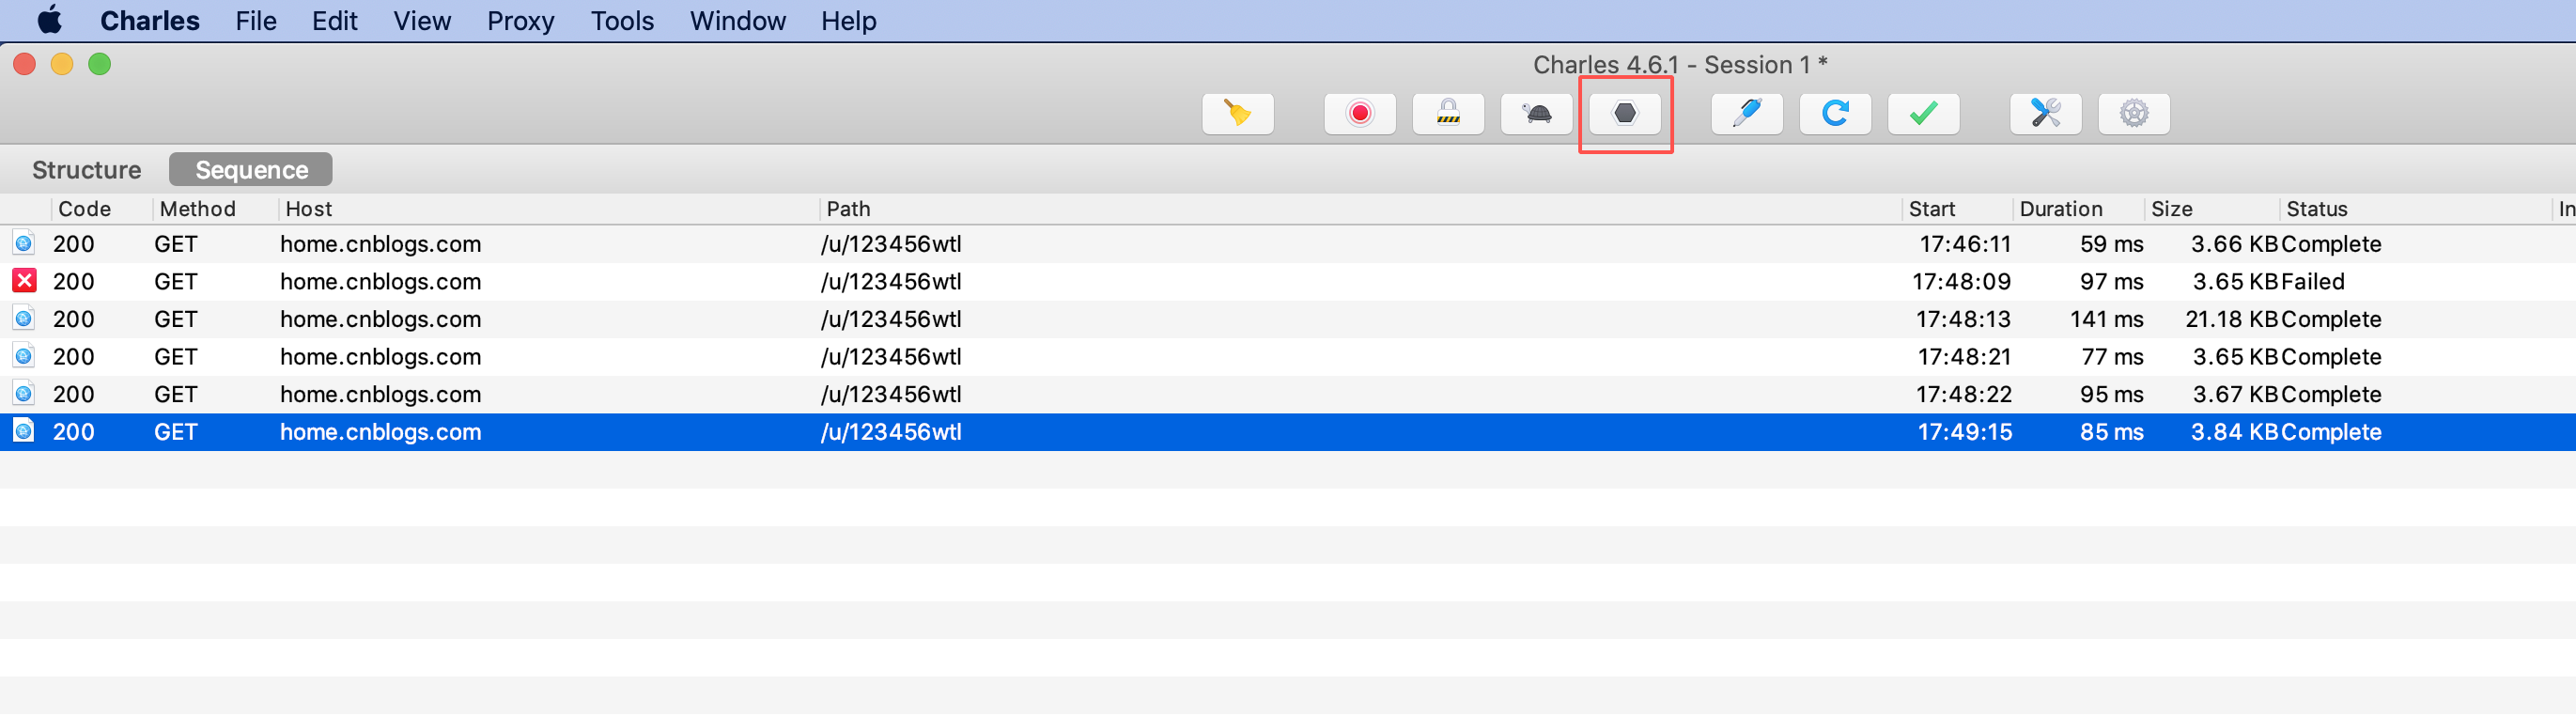Click the globe icon of the 17:46:11 request
The image size is (2576, 716).
[x=23, y=243]
